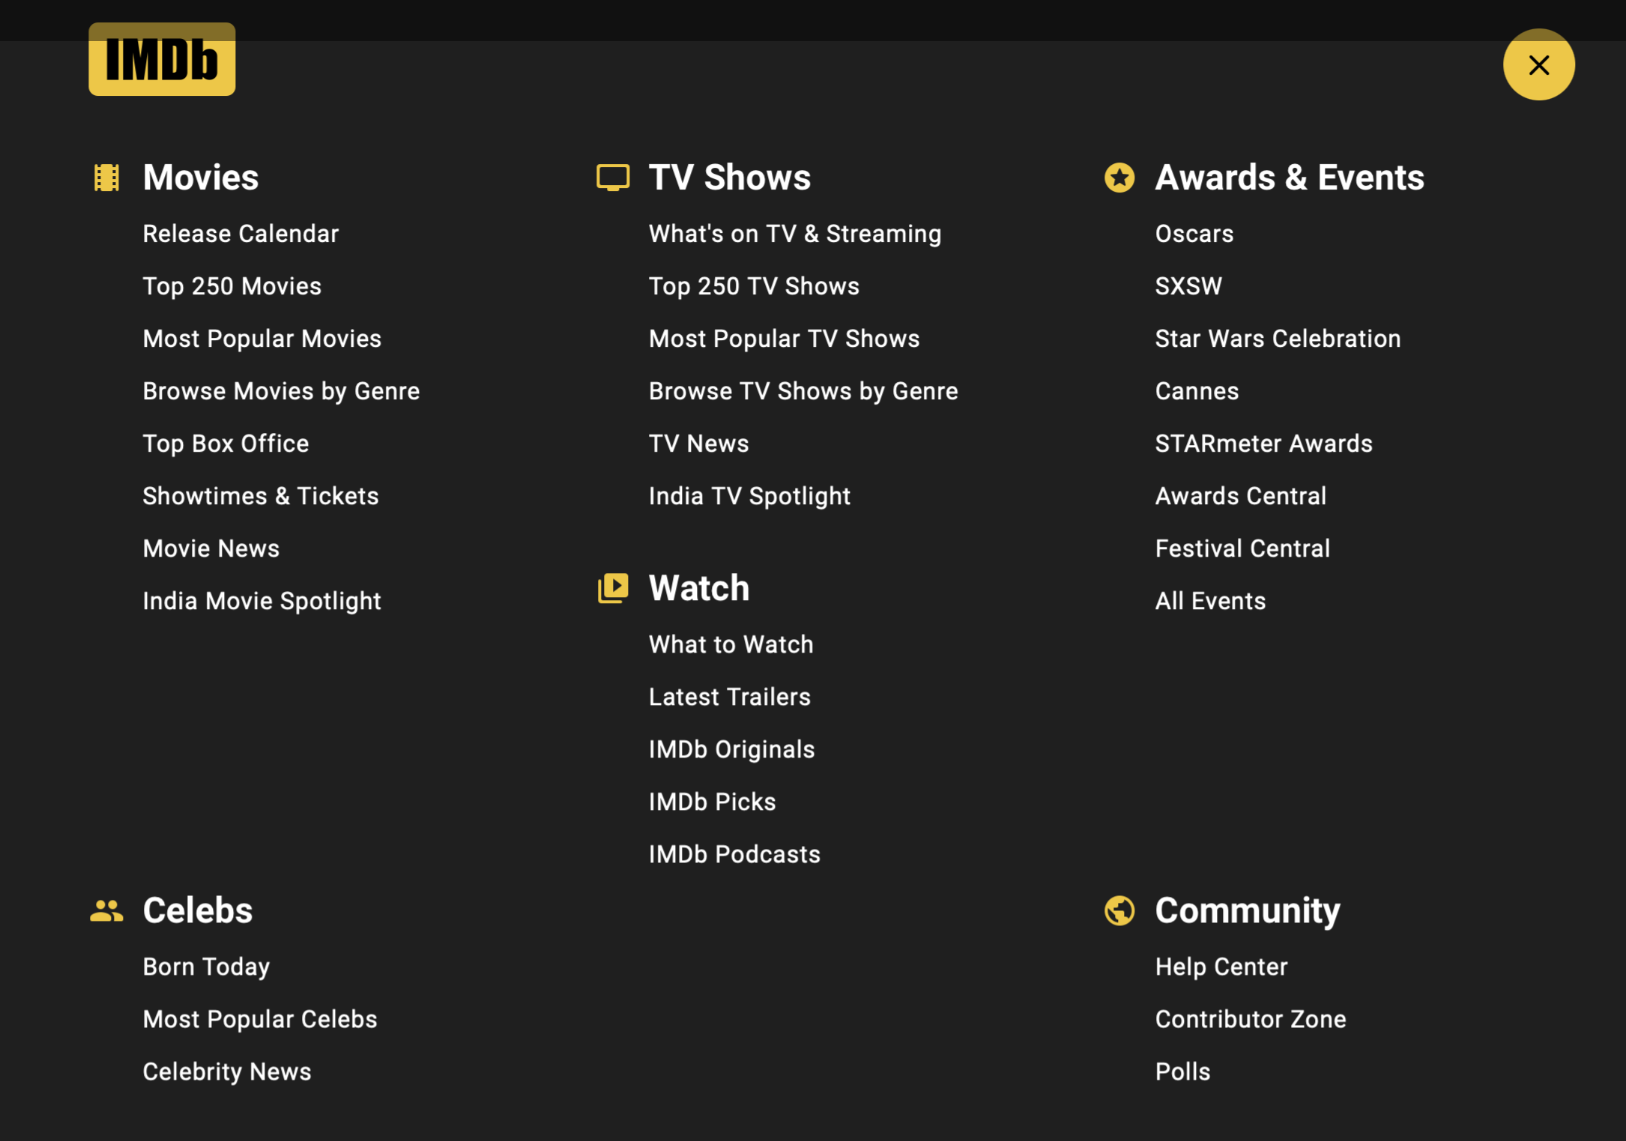
Task: Open Showtimes & Tickets
Action: coord(261,497)
